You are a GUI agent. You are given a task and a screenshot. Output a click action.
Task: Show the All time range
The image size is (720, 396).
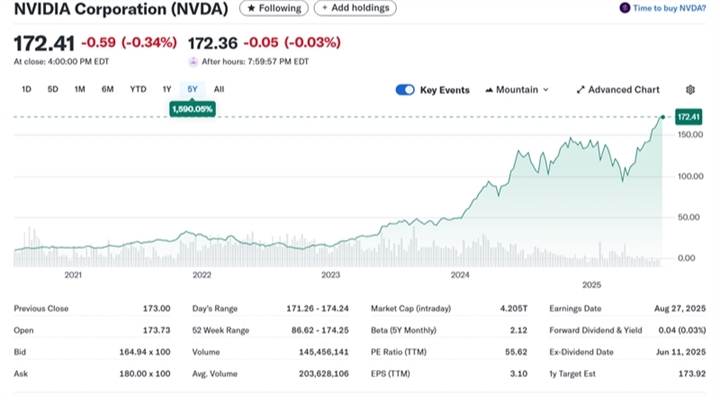pos(219,89)
